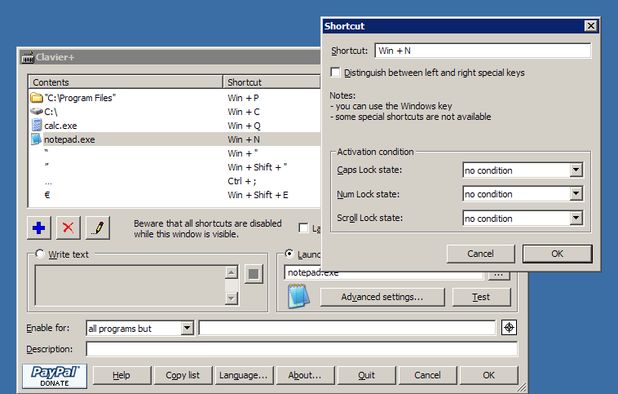Click the Test button
Image resolution: width=618 pixels, height=394 pixels.
point(481,297)
